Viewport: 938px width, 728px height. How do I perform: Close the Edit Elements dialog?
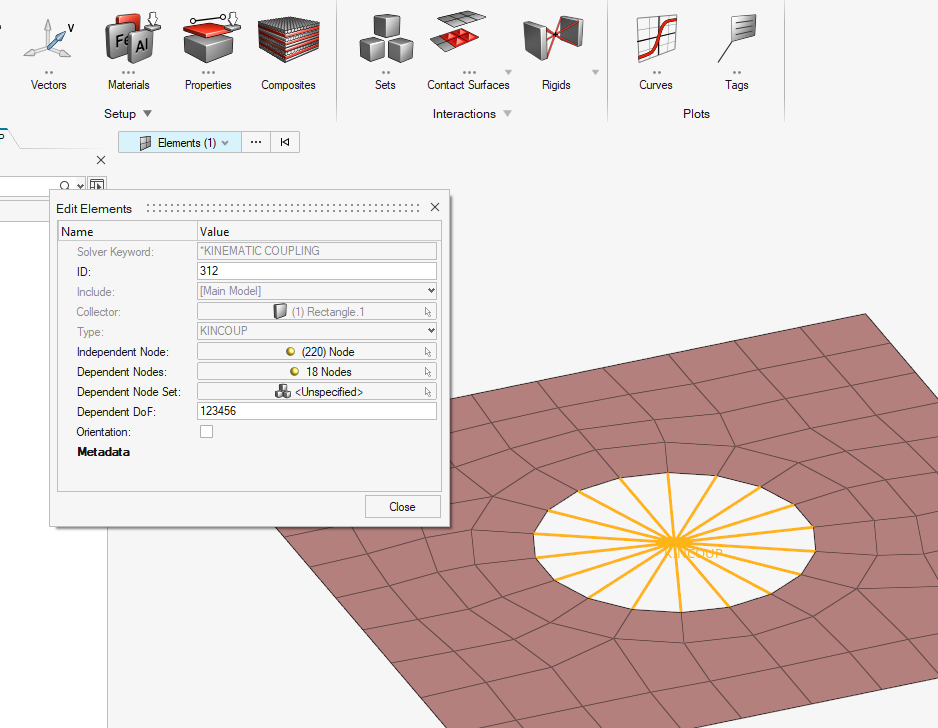tap(435, 207)
